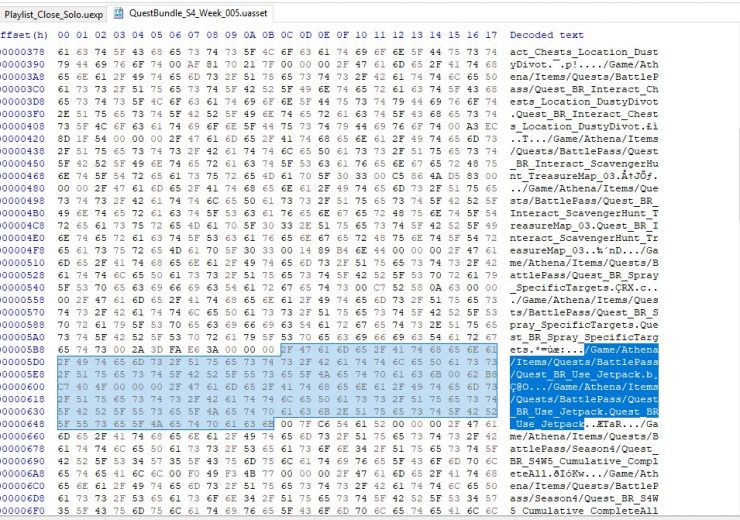
Task: Click byte 8D in row 00000420
Action: click(x=63, y=139)
